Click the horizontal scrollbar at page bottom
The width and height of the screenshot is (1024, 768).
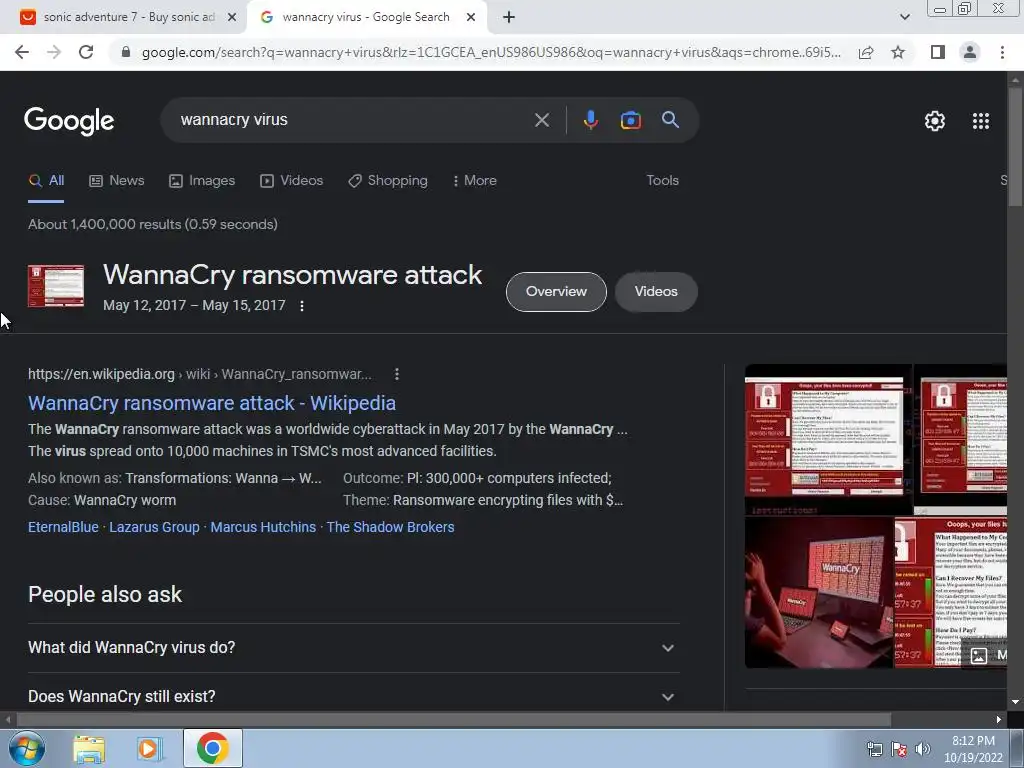(x=454, y=719)
